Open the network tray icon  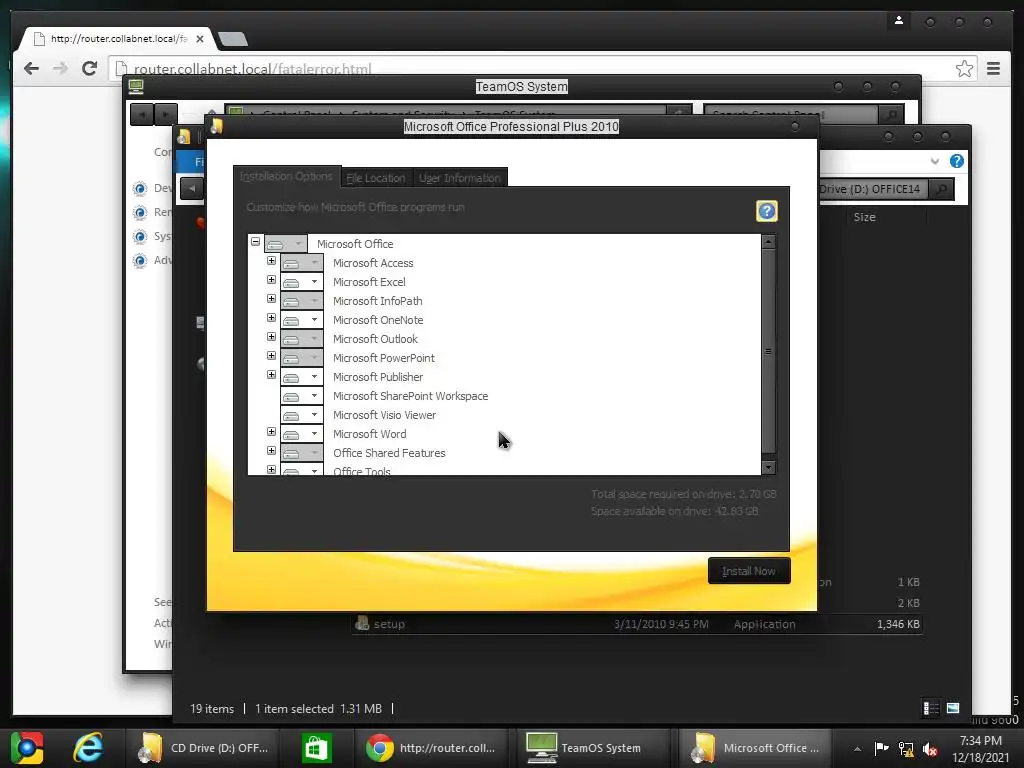pyautogui.click(x=906, y=748)
